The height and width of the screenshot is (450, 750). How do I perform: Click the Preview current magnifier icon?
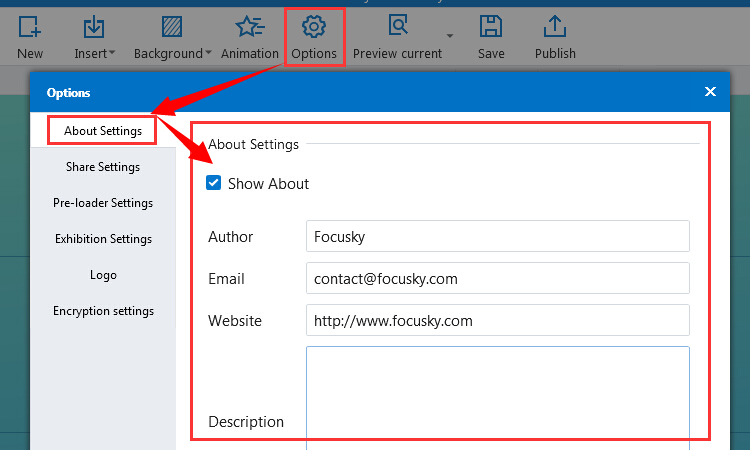(397, 26)
